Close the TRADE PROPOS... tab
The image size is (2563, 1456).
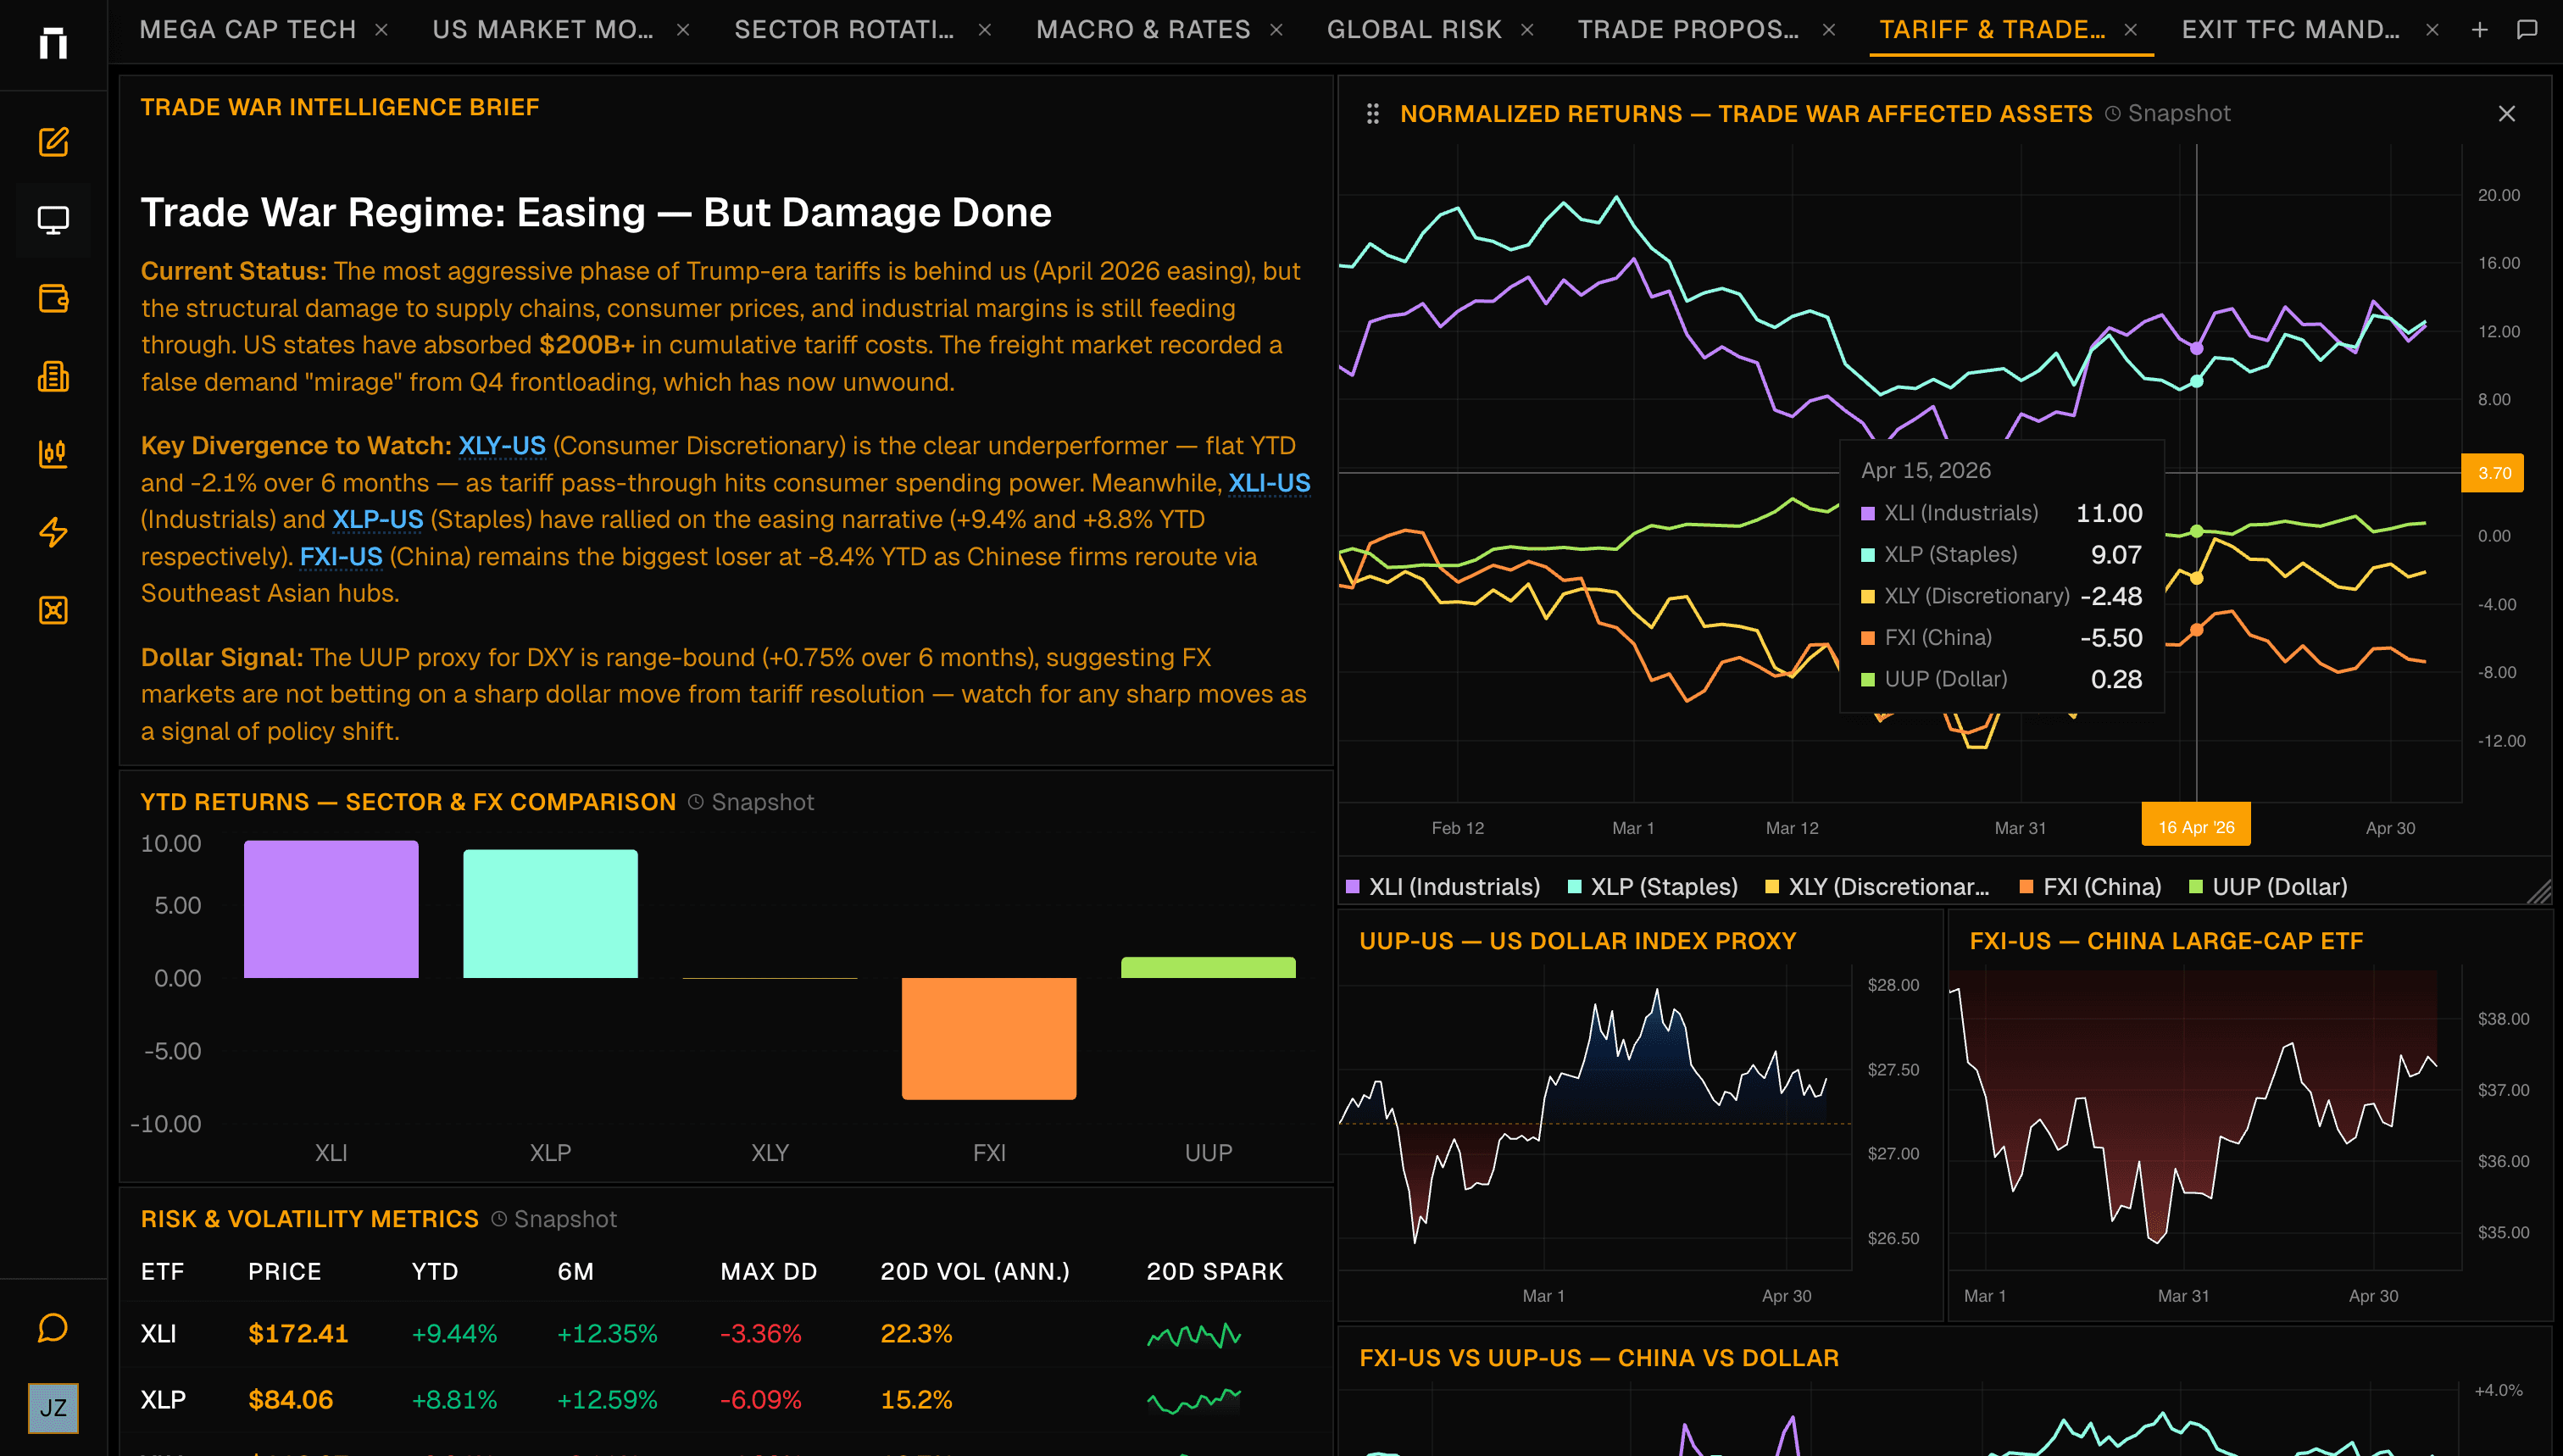click(x=1829, y=30)
